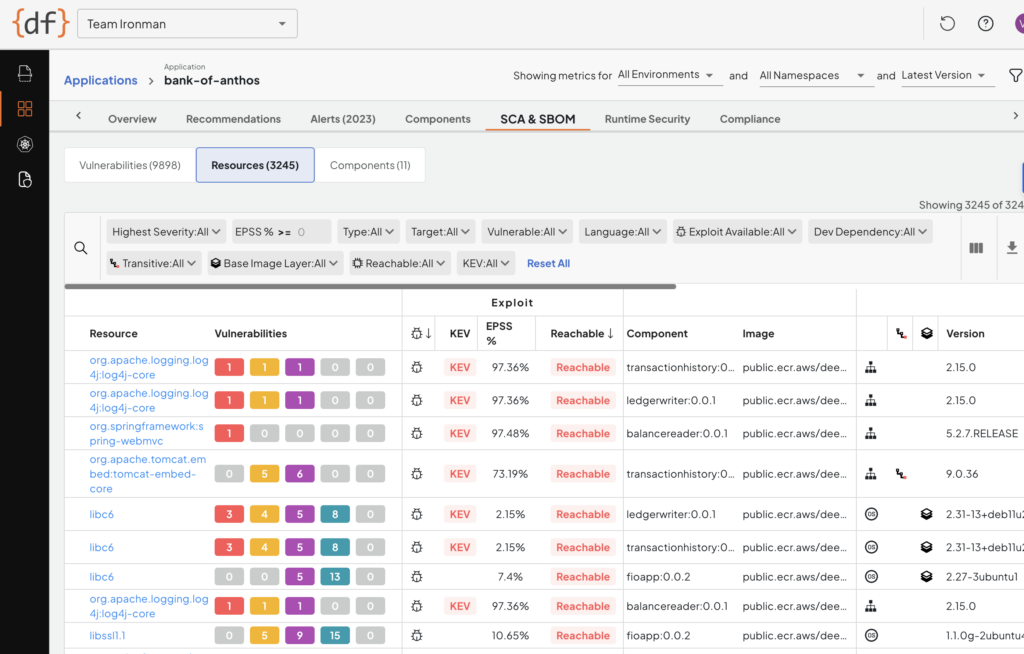Switch to the Recommendations tab
Viewport: 1024px width, 654px height.
coord(233,119)
